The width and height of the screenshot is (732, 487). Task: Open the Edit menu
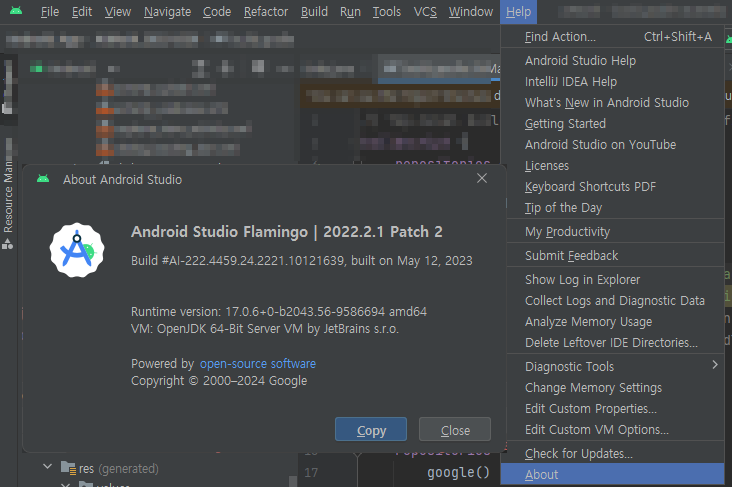pyautogui.click(x=82, y=12)
